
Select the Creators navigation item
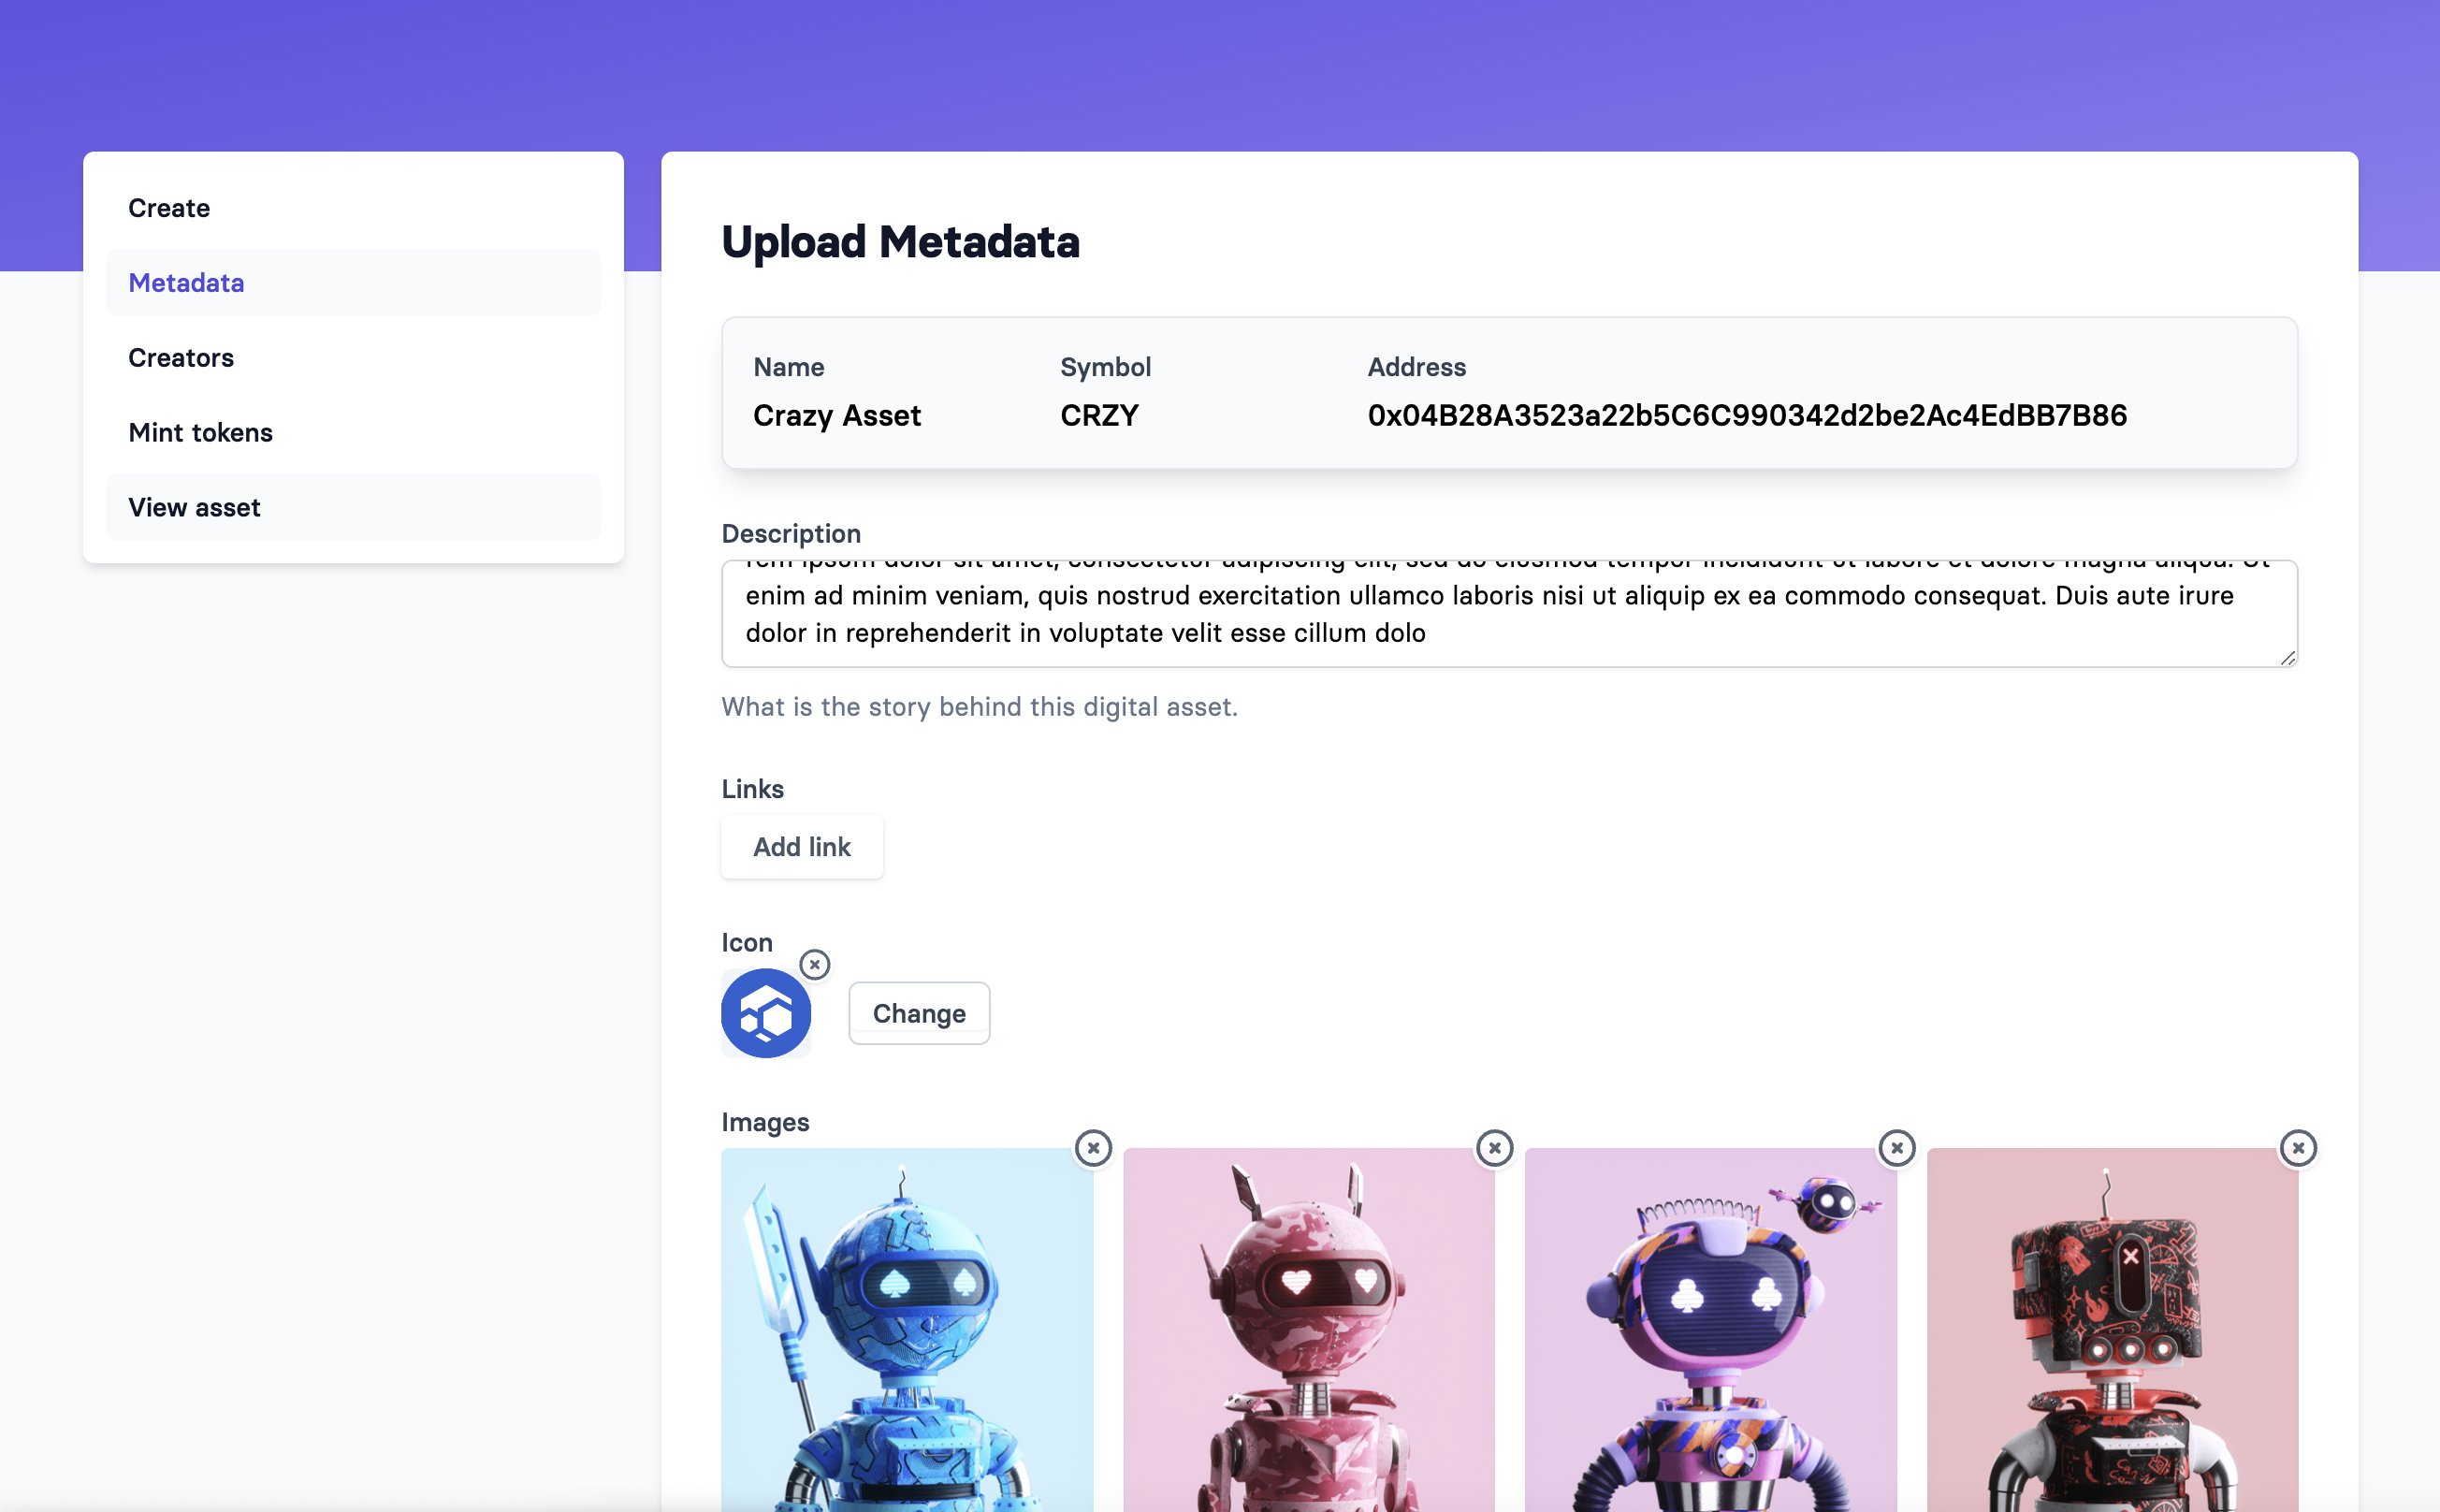pyautogui.click(x=182, y=356)
